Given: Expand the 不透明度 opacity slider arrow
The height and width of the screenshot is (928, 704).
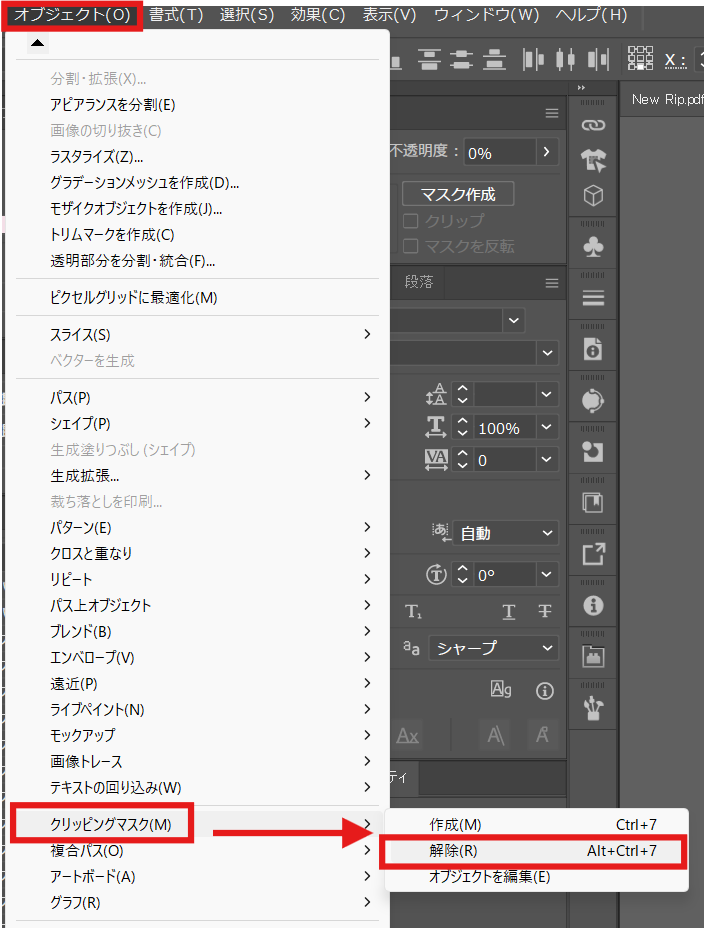Looking at the screenshot, I should click(546, 152).
